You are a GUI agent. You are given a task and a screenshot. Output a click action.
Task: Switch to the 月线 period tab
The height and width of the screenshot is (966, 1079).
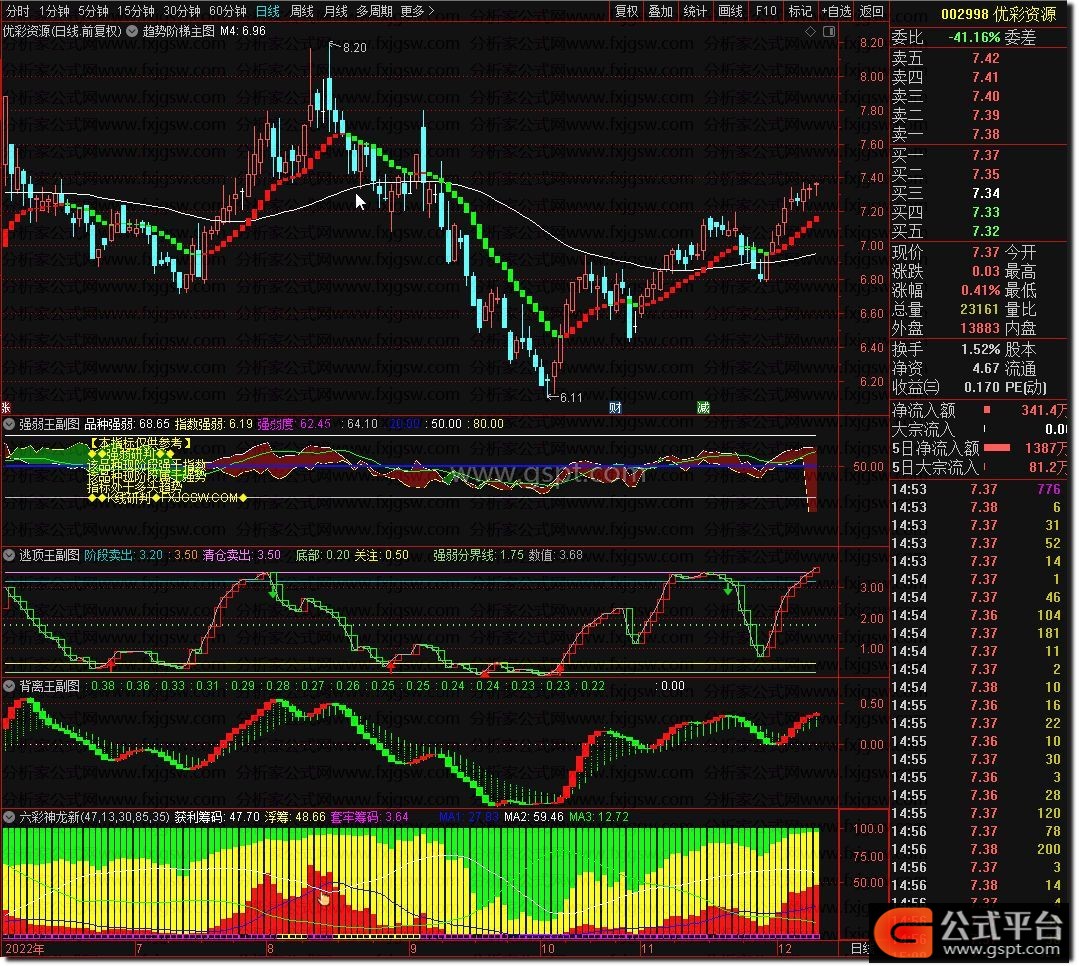coord(335,11)
